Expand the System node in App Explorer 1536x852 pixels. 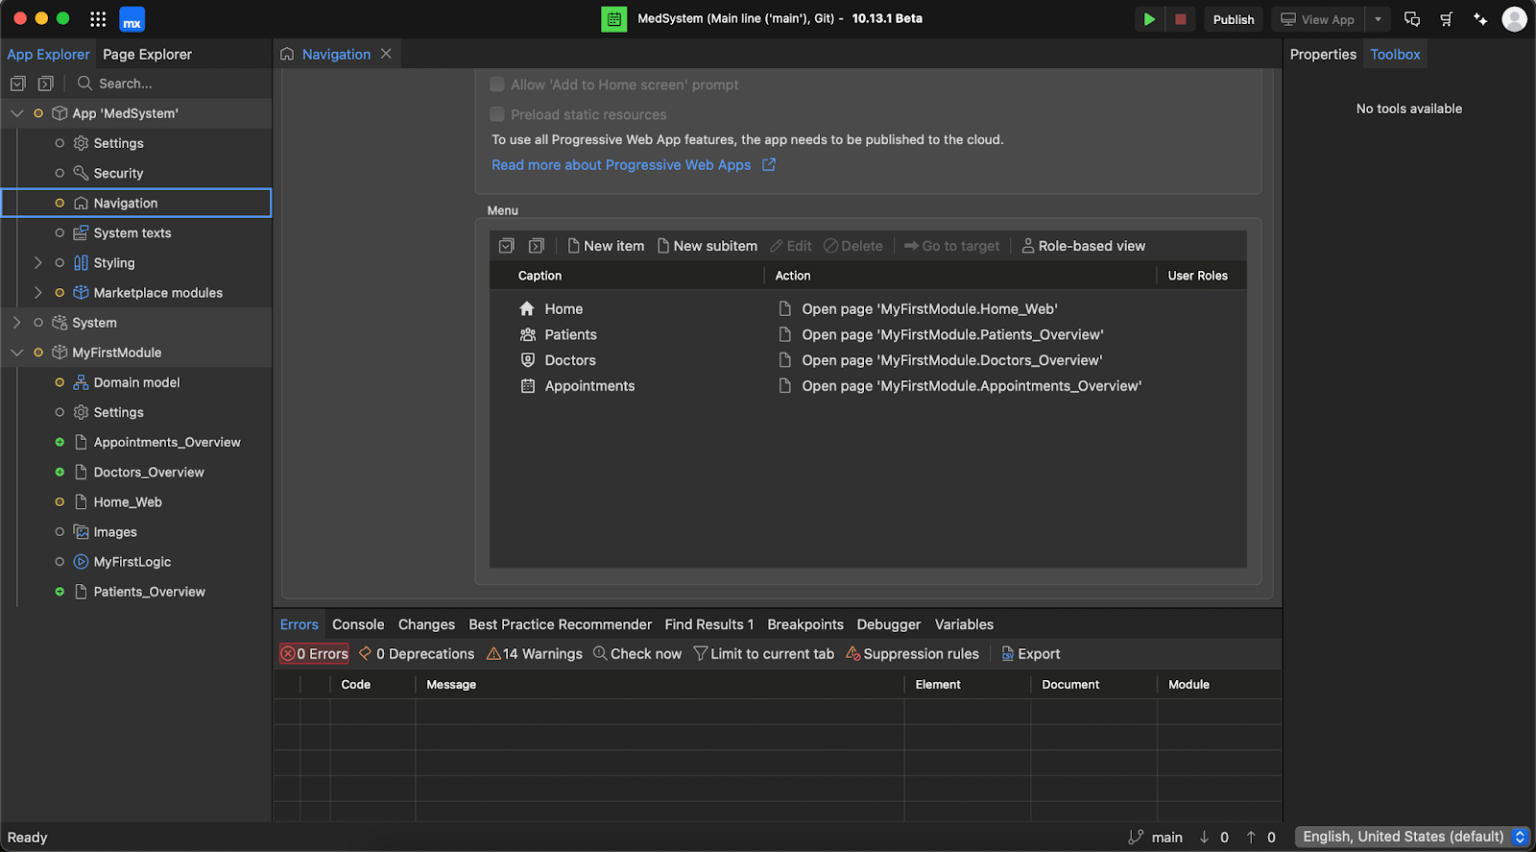tap(16, 322)
